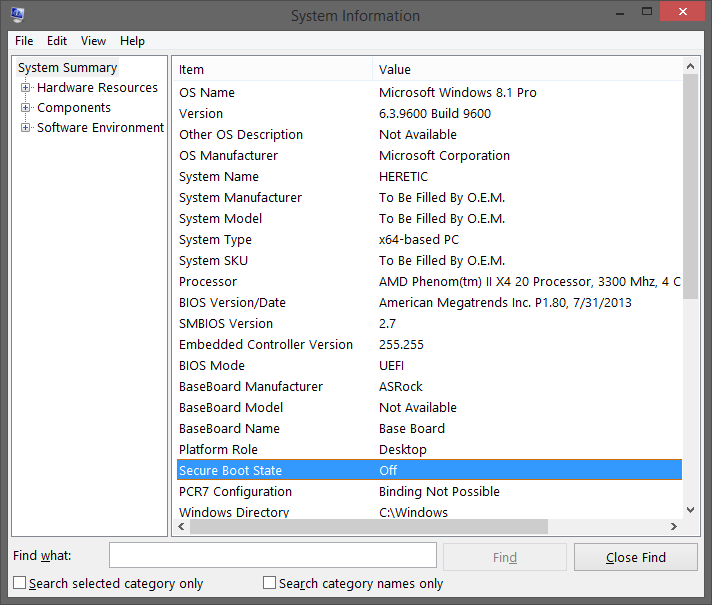The height and width of the screenshot is (605, 712).
Task: Toggle Search selected category only checkbox
Action: click(20, 583)
